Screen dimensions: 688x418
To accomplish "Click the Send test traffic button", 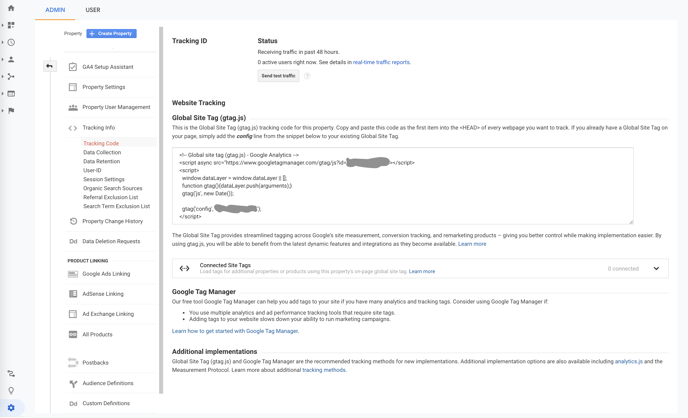I will [x=278, y=76].
